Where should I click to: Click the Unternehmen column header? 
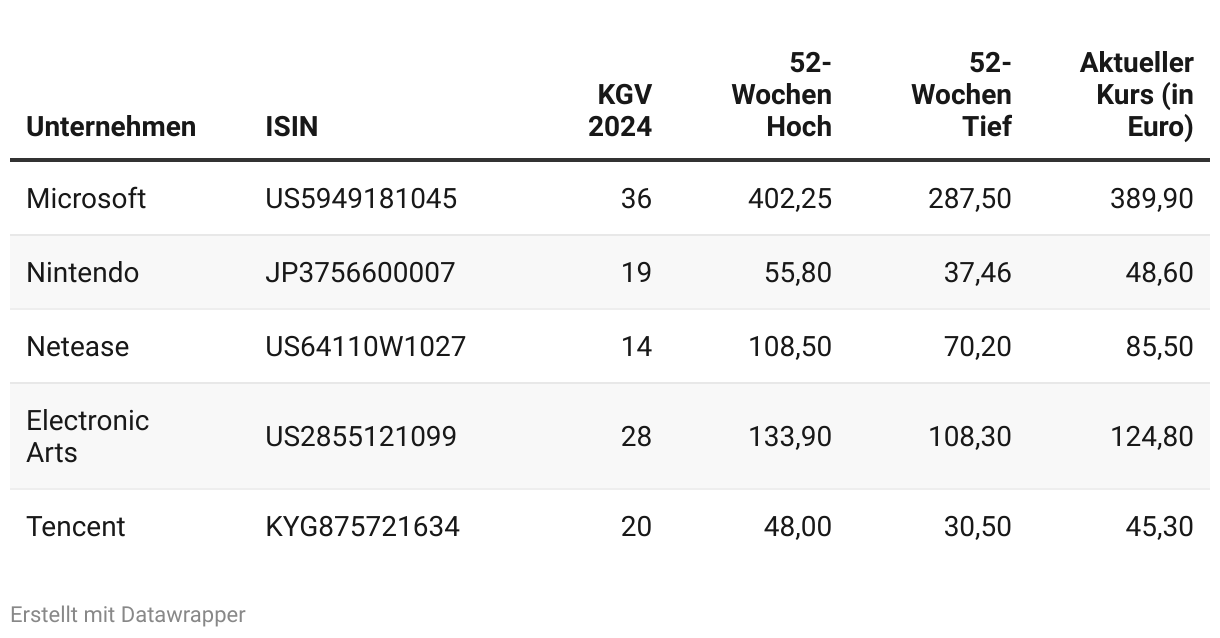[x=111, y=127]
